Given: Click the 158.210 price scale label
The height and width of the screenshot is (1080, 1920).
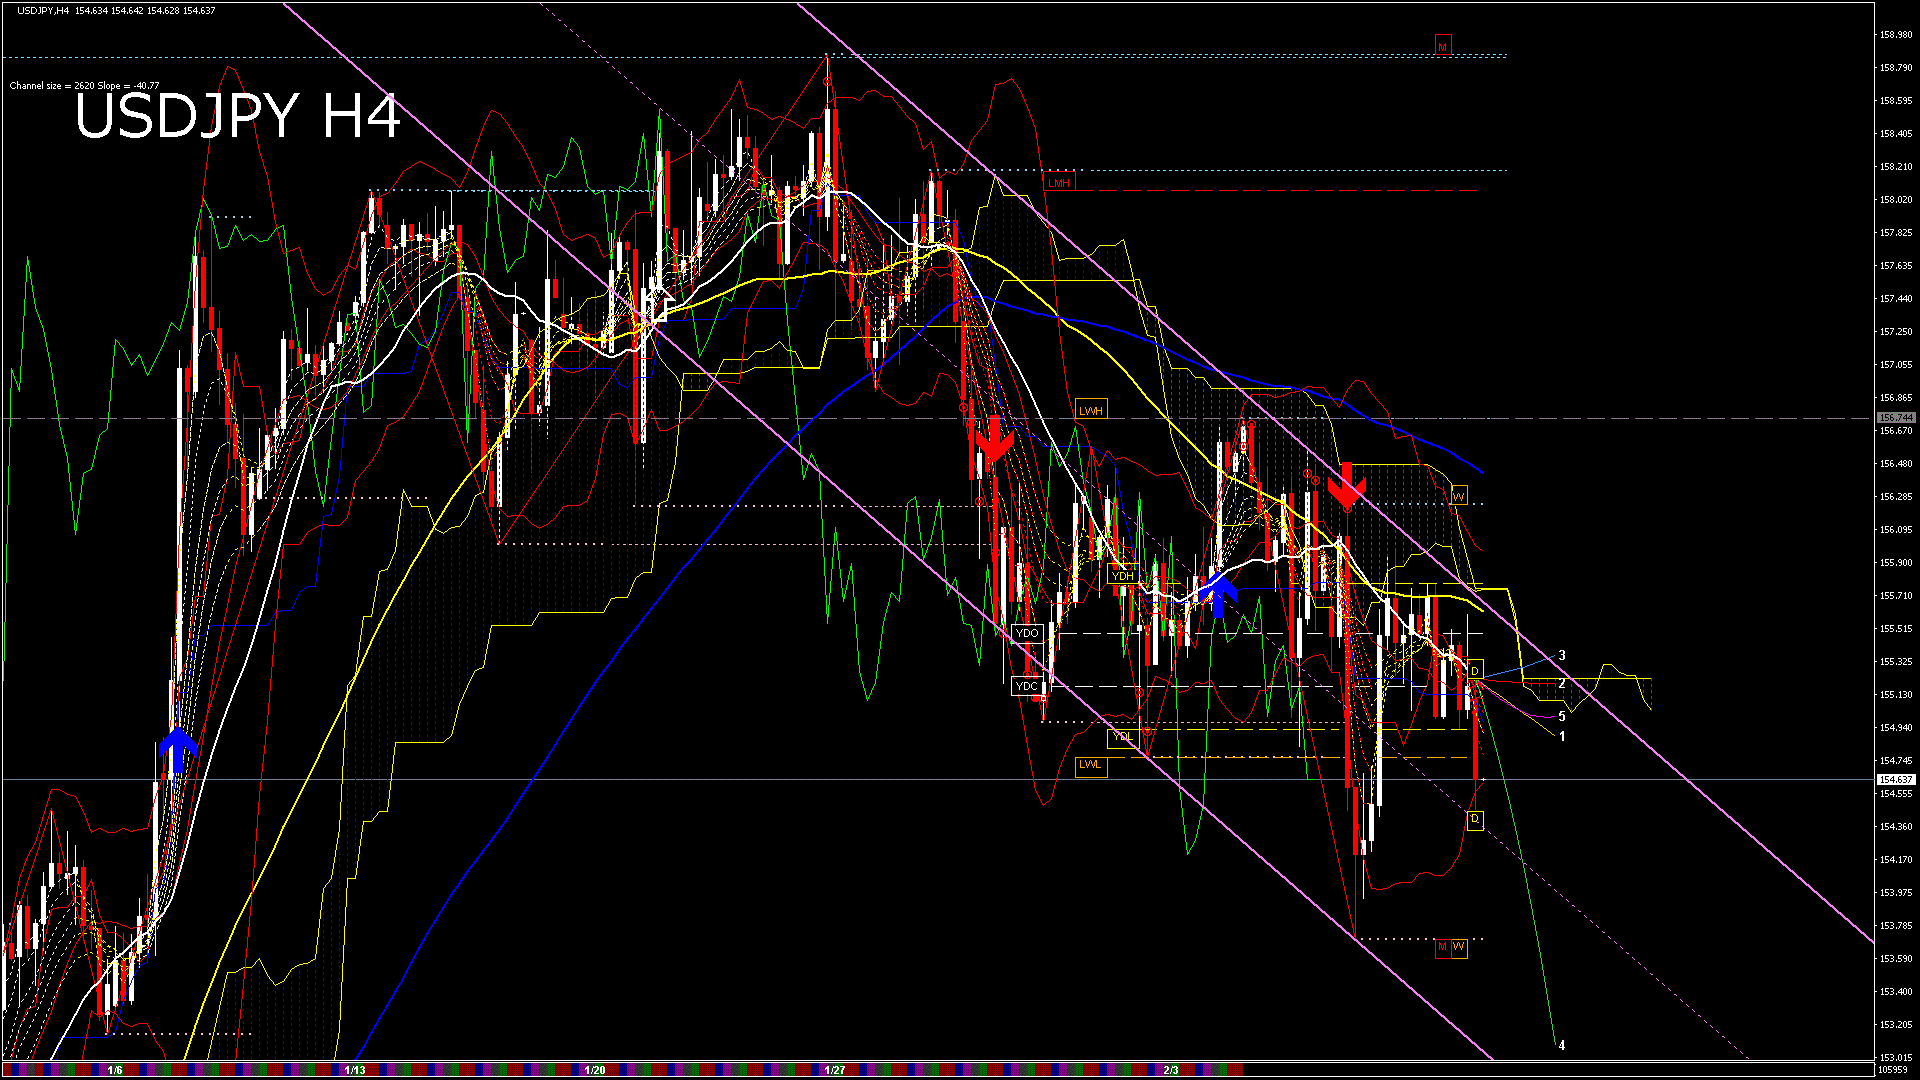Looking at the screenshot, I should click(1896, 167).
